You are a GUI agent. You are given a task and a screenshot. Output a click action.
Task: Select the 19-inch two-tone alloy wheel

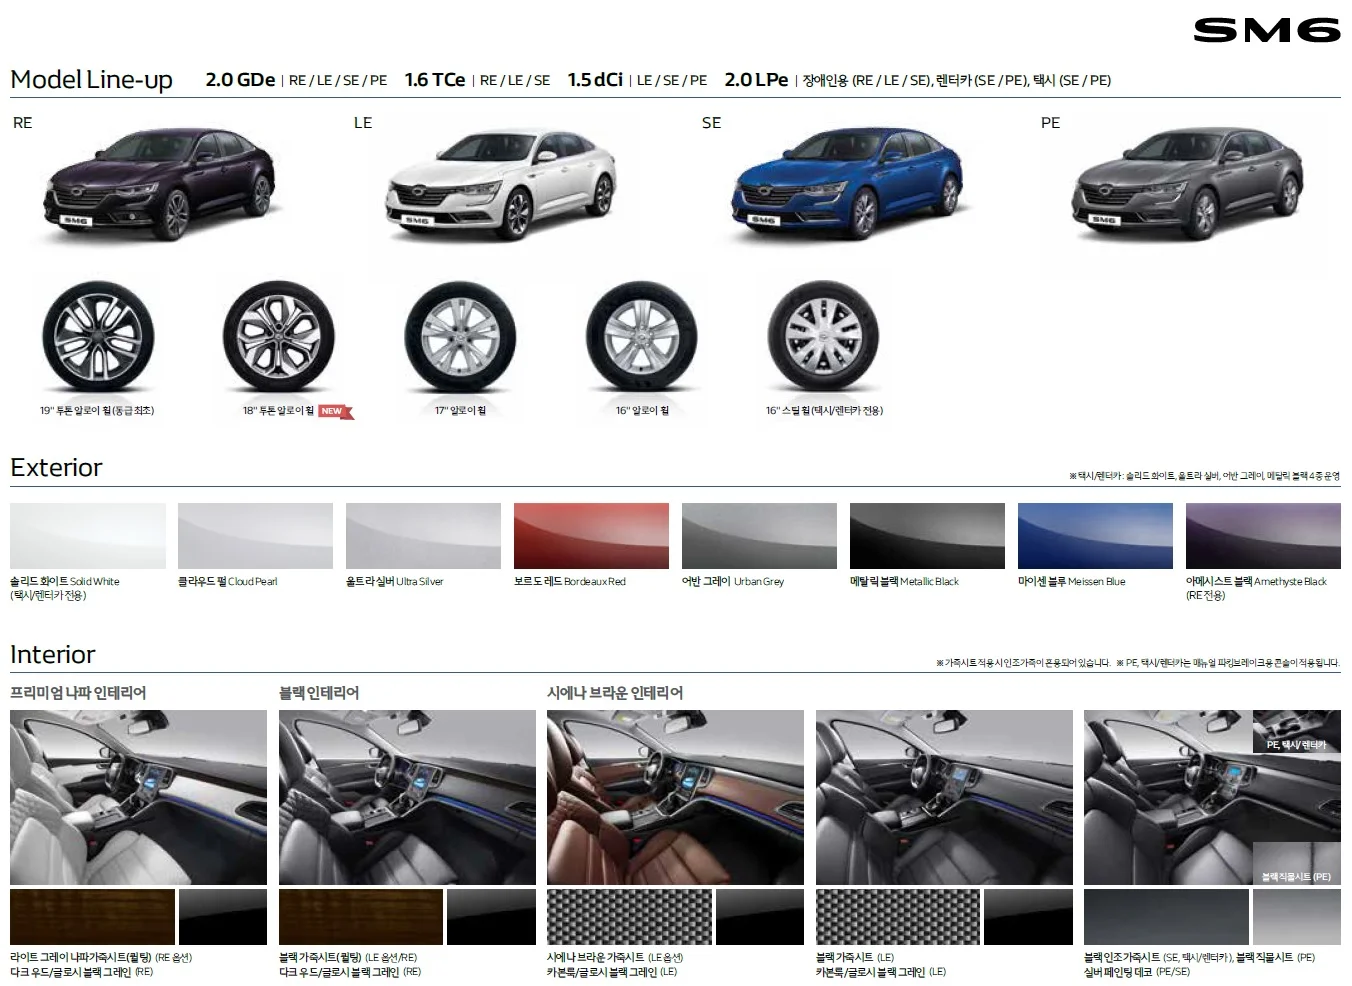(98, 335)
